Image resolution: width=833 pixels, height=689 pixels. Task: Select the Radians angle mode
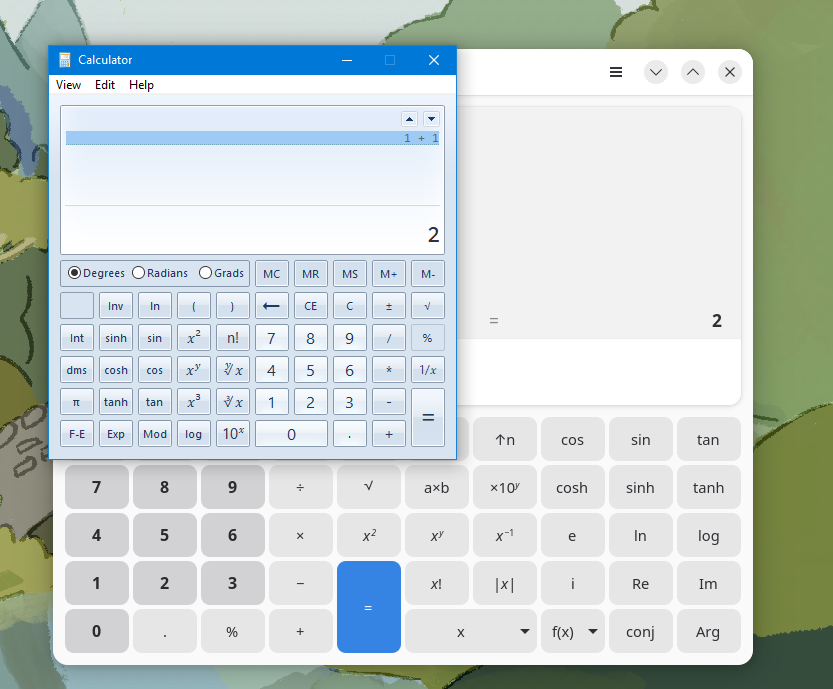pyautogui.click(x=160, y=273)
